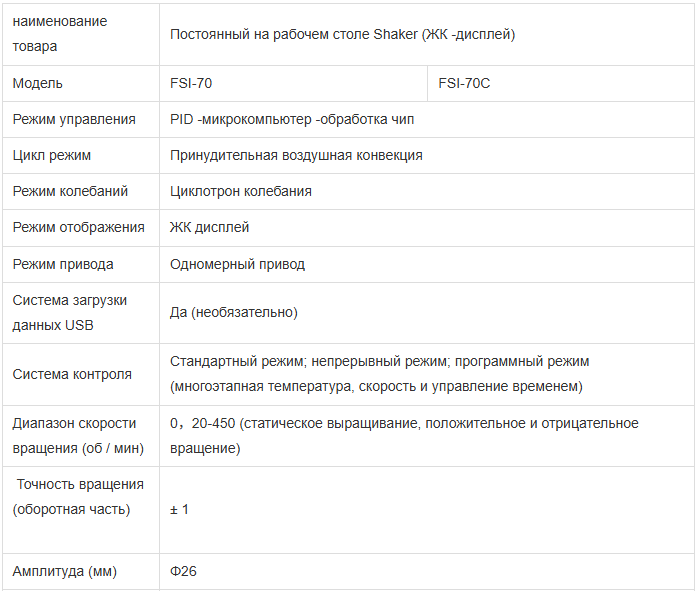Click the 'Режим управления' label
Viewport: 696px width, 591px height.
click(74, 119)
